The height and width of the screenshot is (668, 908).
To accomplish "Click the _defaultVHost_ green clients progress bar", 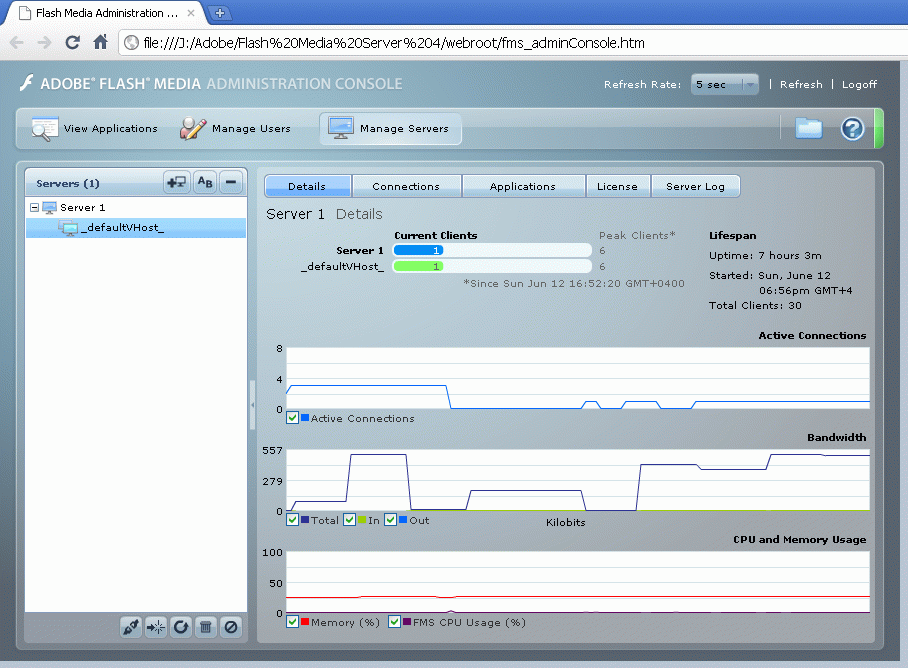I will [418, 266].
